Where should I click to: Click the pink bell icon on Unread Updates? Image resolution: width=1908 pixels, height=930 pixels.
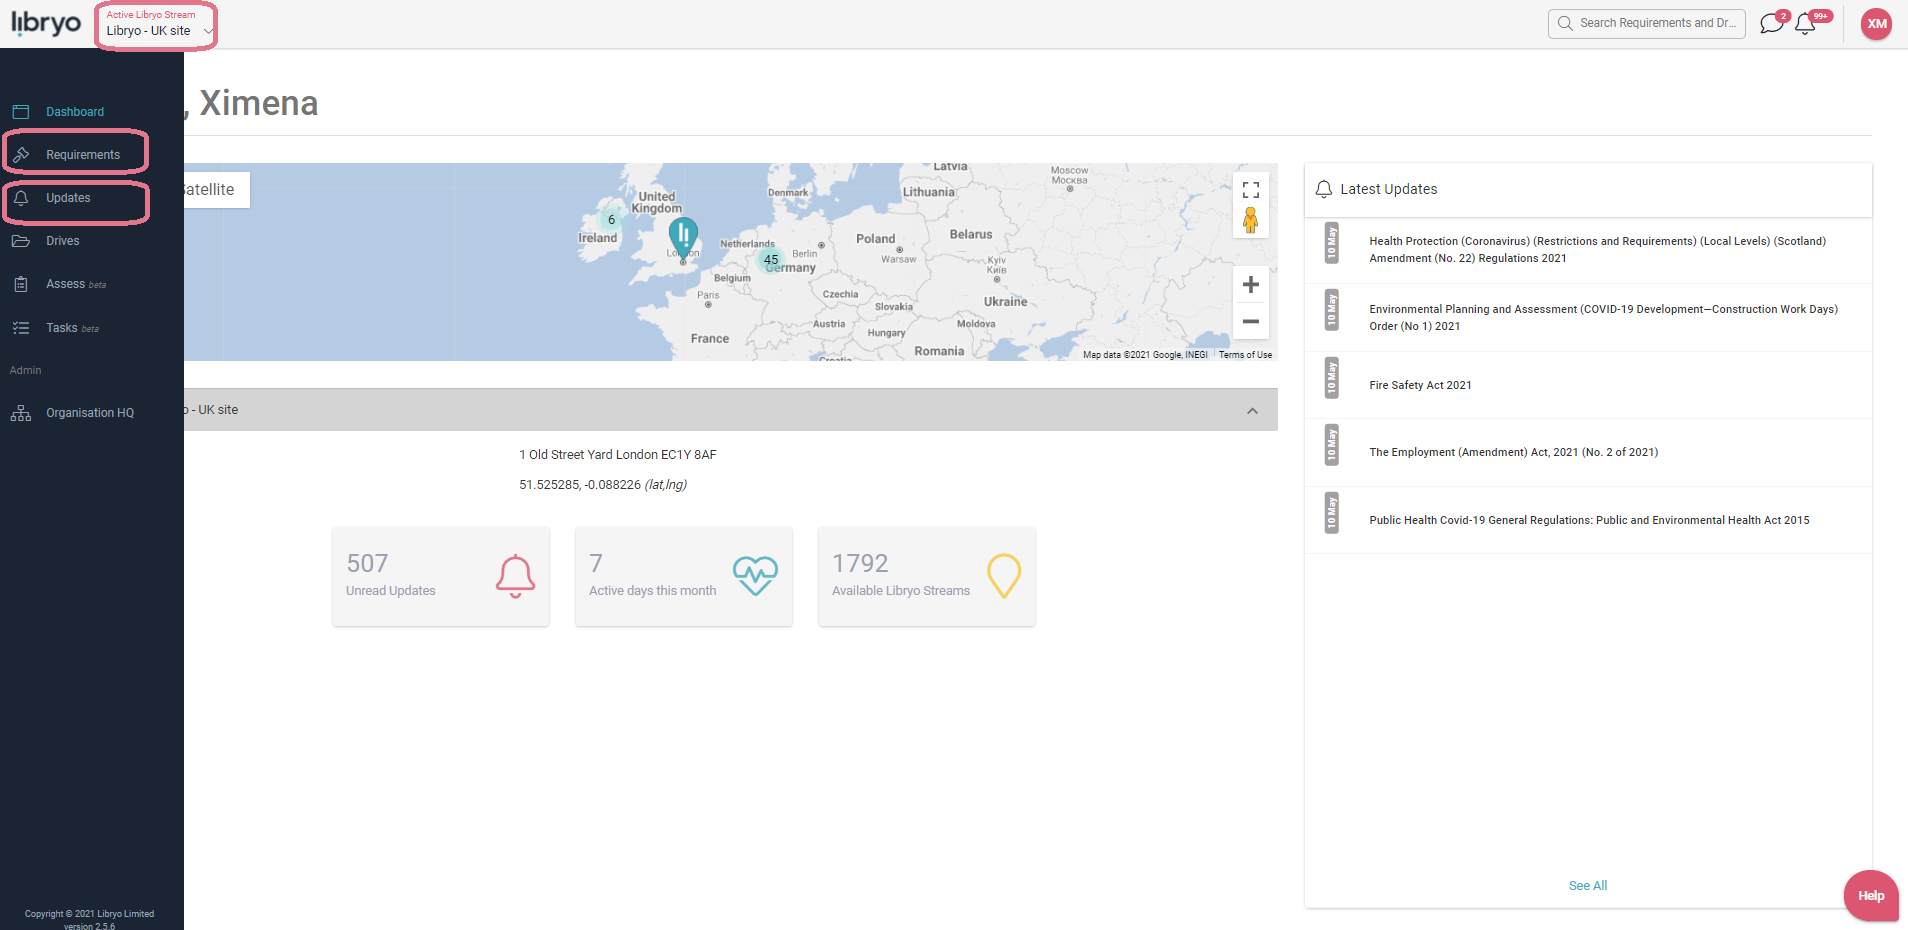(x=515, y=576)
